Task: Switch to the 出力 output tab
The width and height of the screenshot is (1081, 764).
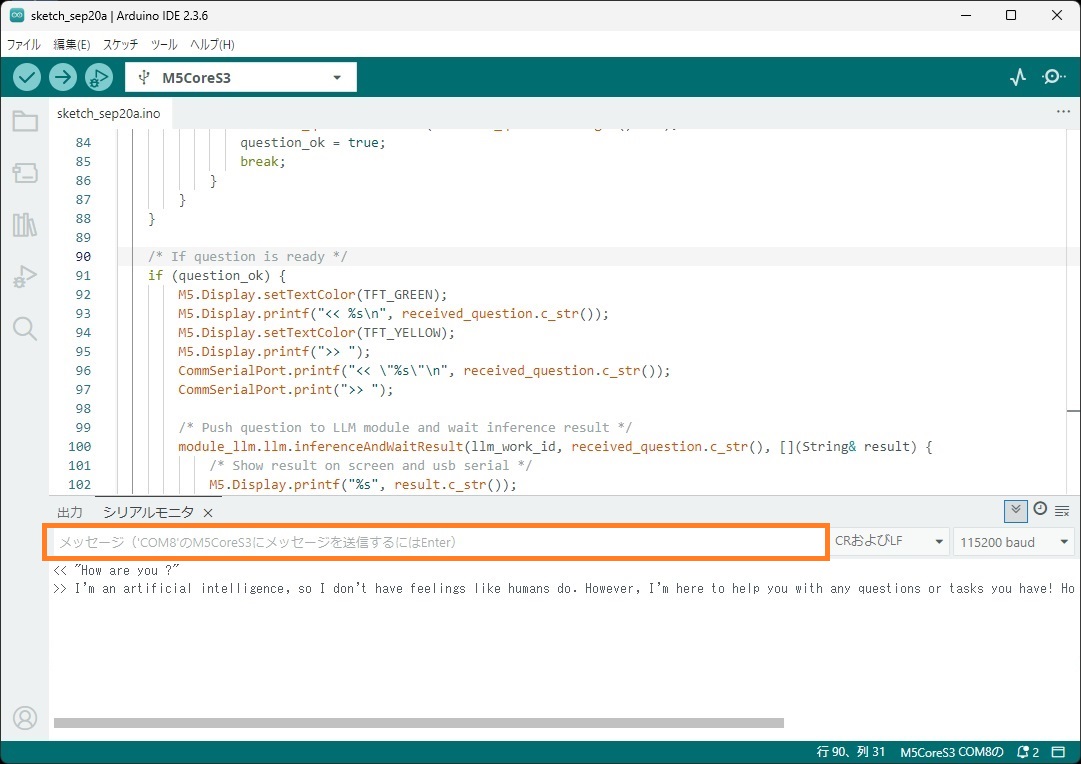Action: 70,512
